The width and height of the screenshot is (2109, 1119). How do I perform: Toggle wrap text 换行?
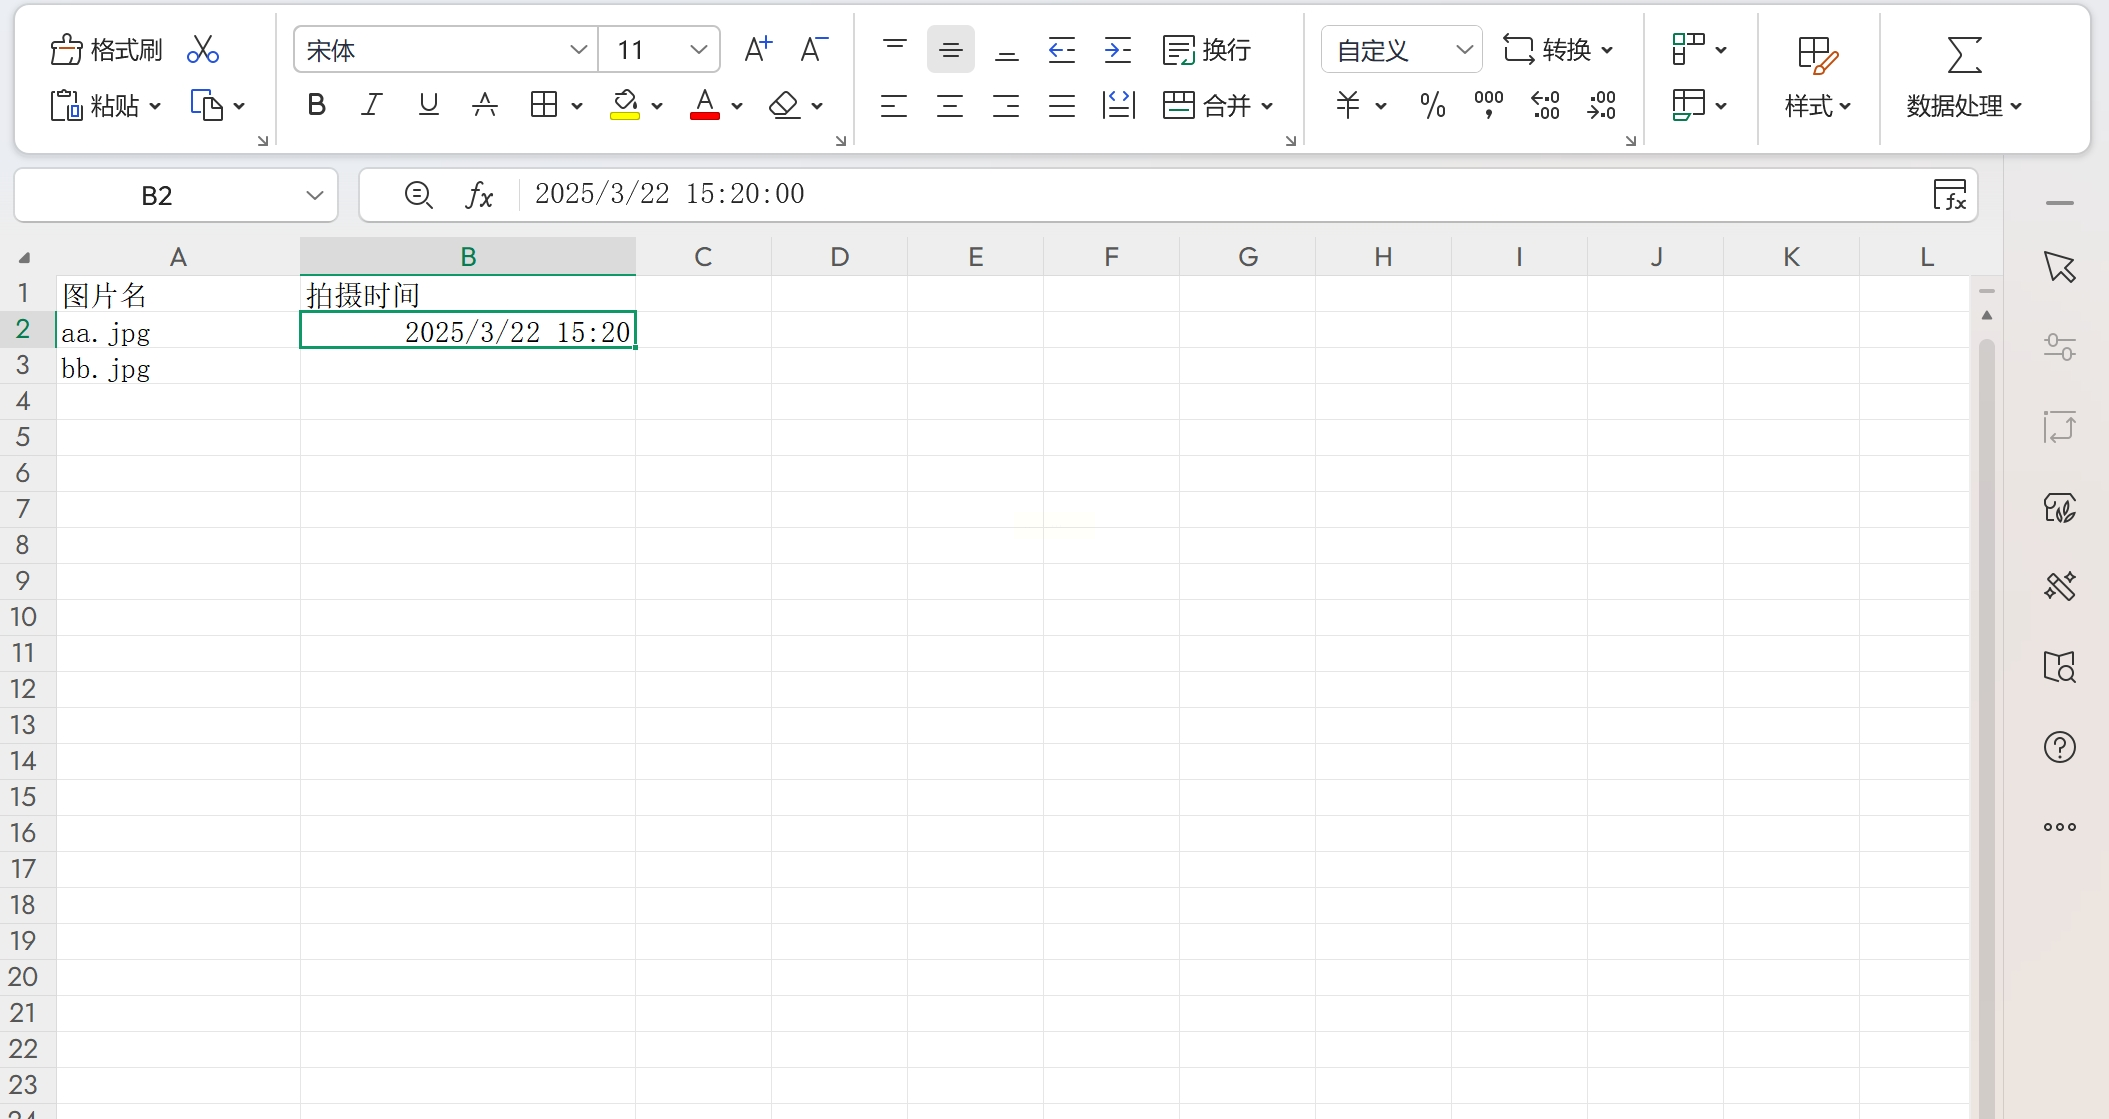(x=1207, y=50)
